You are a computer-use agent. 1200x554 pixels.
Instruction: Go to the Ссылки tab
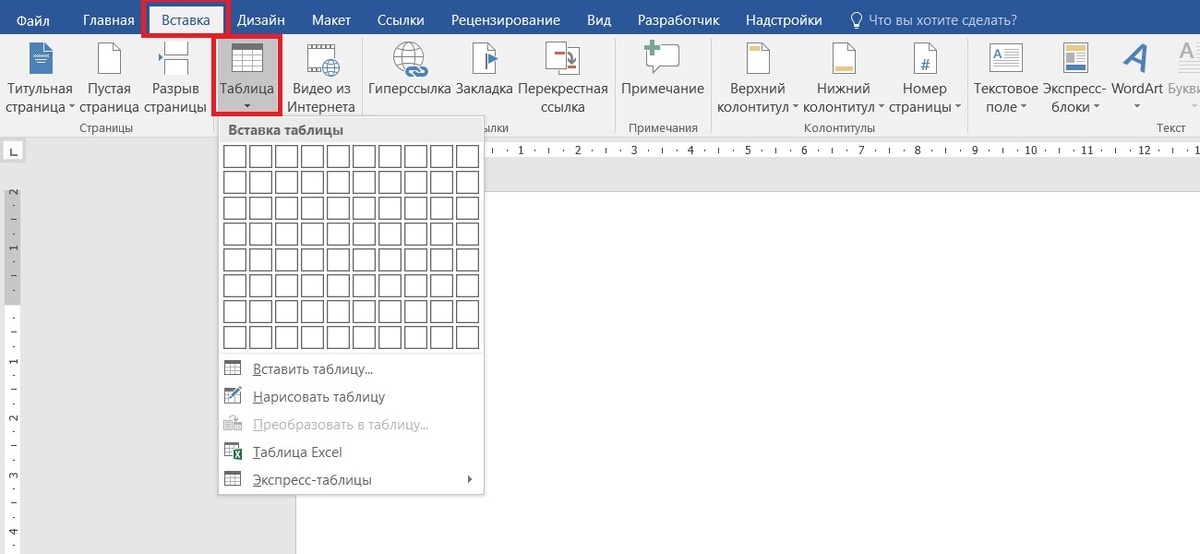tap(400, 20)
